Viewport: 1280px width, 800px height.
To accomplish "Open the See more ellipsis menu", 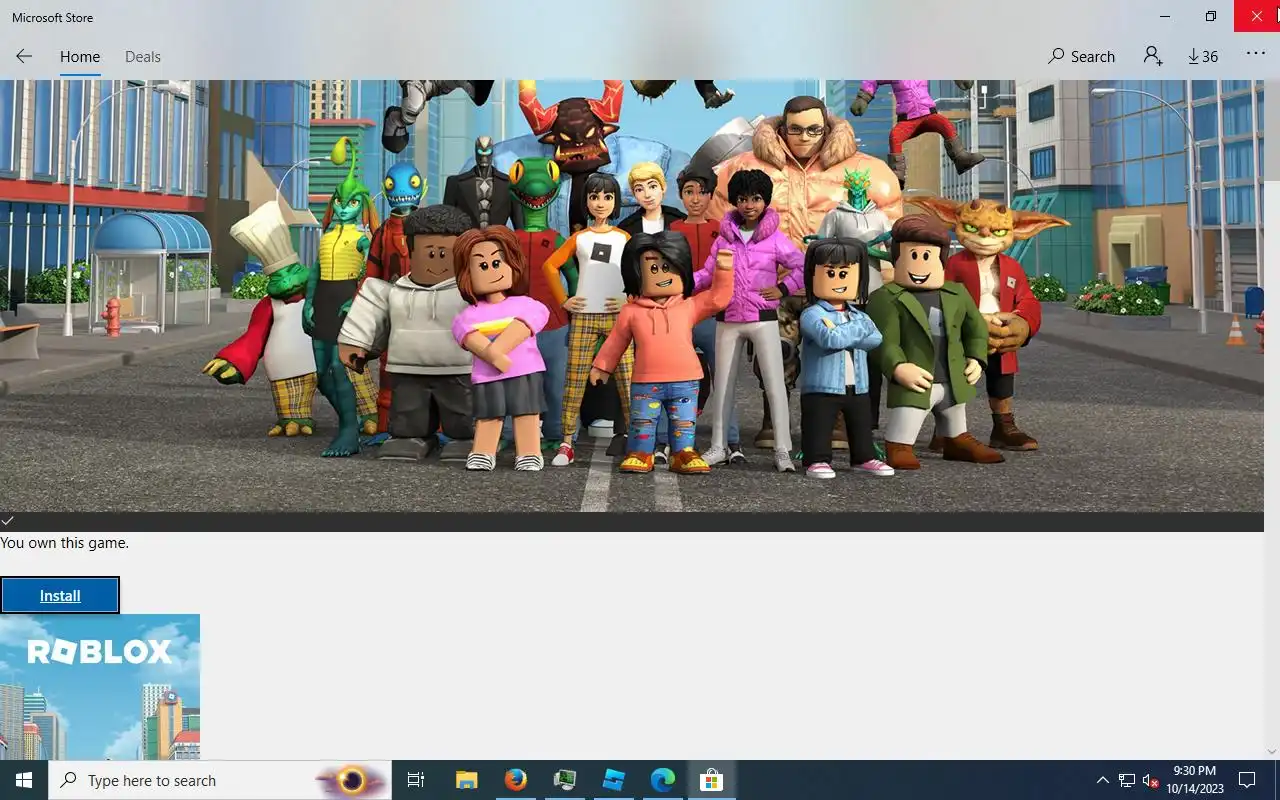I will [x=1256, y=54].
